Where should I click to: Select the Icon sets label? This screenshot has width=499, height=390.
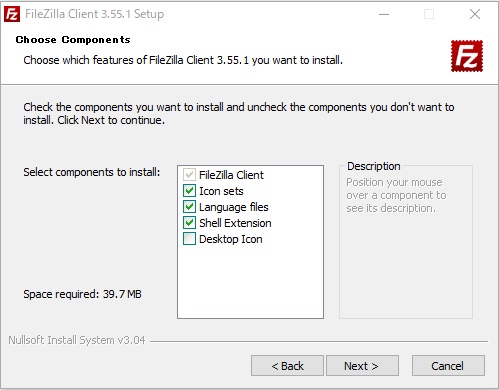[x=221, y=191]
